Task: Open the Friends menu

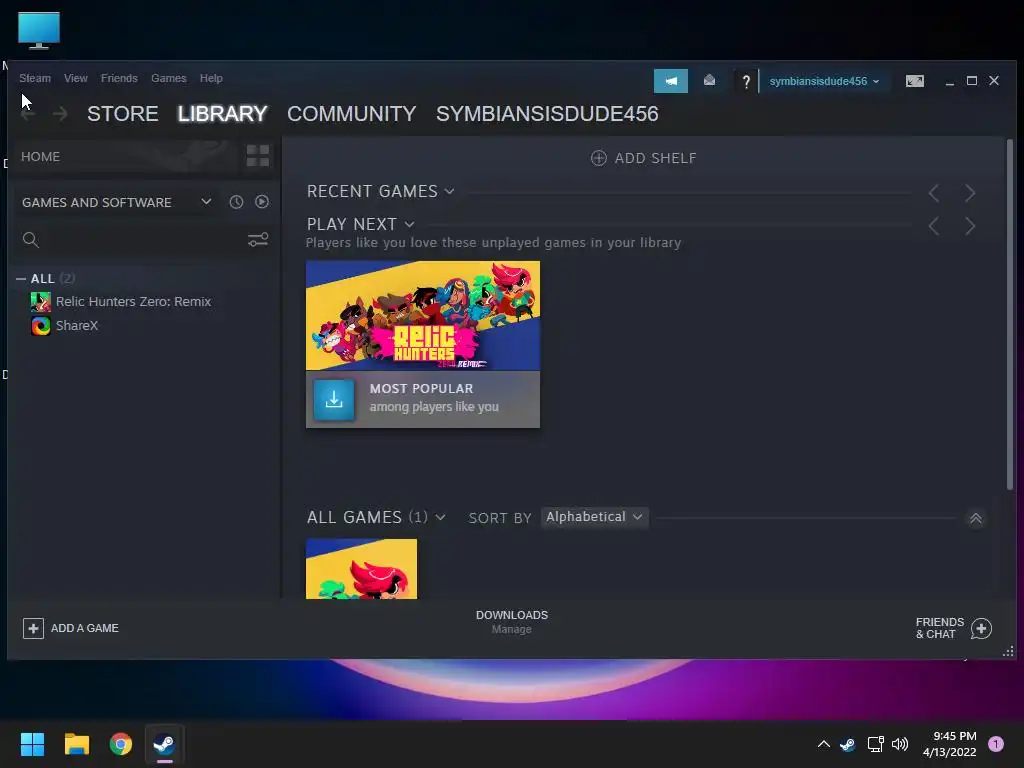Action: 119,78
